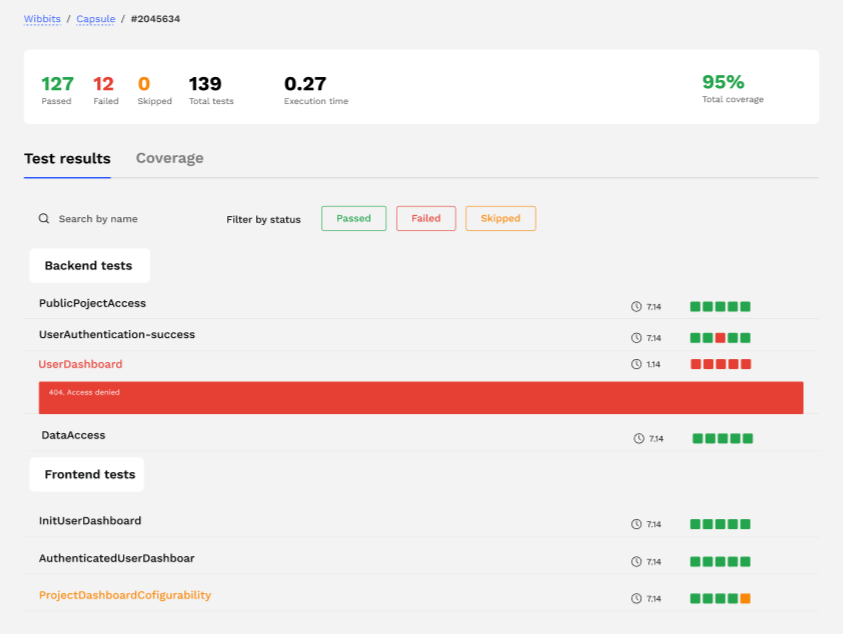Image resolution: width=843 pixels, height=634 pixels.
Task: Select the failed UserDashboard test
Action: [80, 364]
